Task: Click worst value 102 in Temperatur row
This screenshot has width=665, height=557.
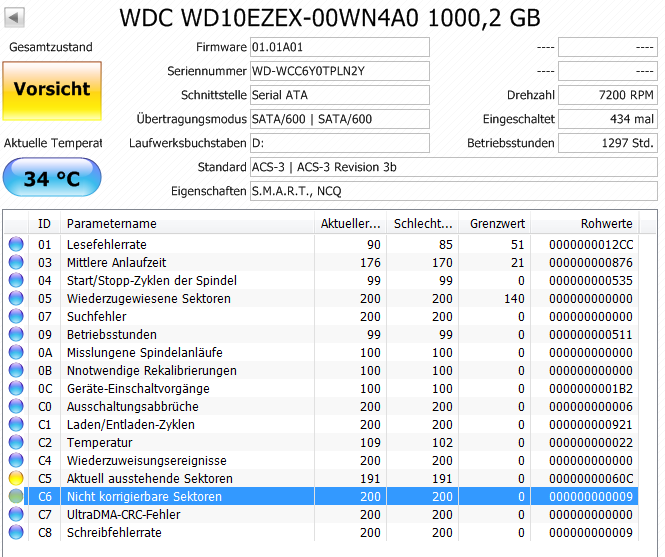Action: pos(442,443)
